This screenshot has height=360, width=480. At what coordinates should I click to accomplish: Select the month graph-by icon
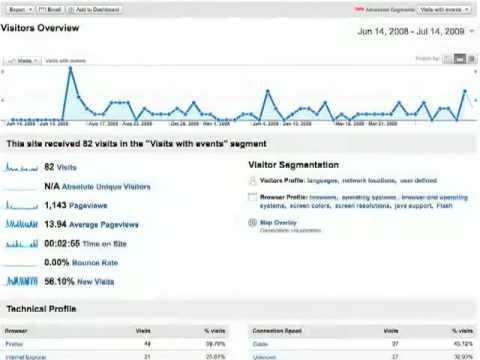click(x=471, y=59)
